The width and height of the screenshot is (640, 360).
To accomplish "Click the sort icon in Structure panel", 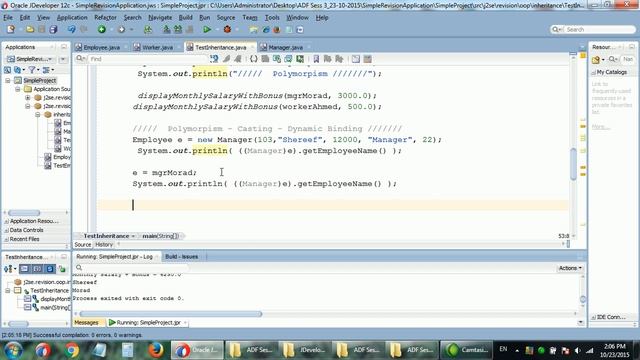I will pyautogui.click(x=8, y=269).
